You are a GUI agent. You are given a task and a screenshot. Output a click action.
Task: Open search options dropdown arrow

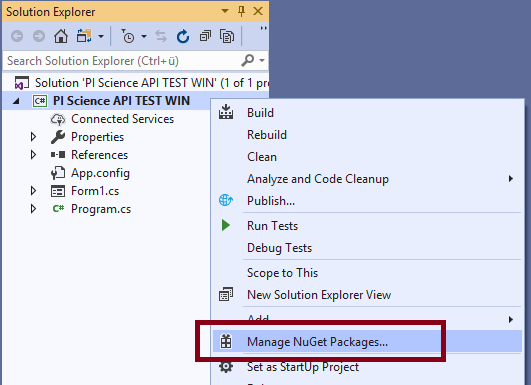coord(262,61)
